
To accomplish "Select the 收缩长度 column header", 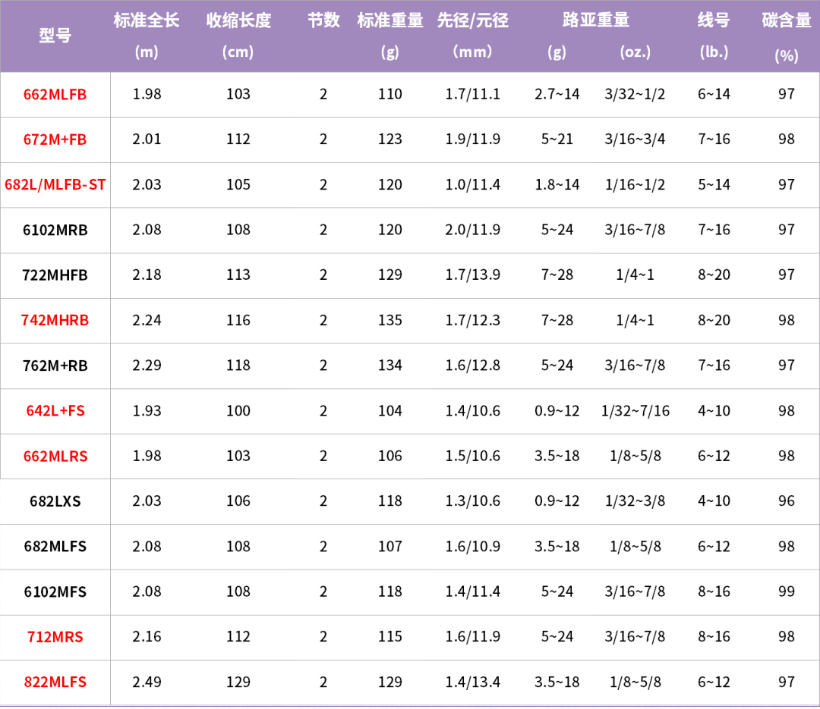I will [x=238, y=20].
